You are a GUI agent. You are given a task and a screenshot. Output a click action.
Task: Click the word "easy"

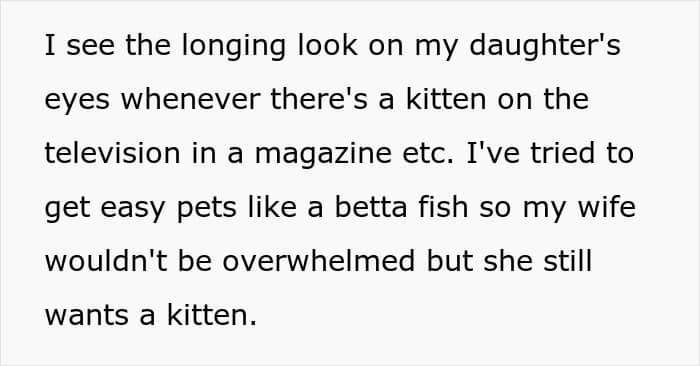[133, 209]
